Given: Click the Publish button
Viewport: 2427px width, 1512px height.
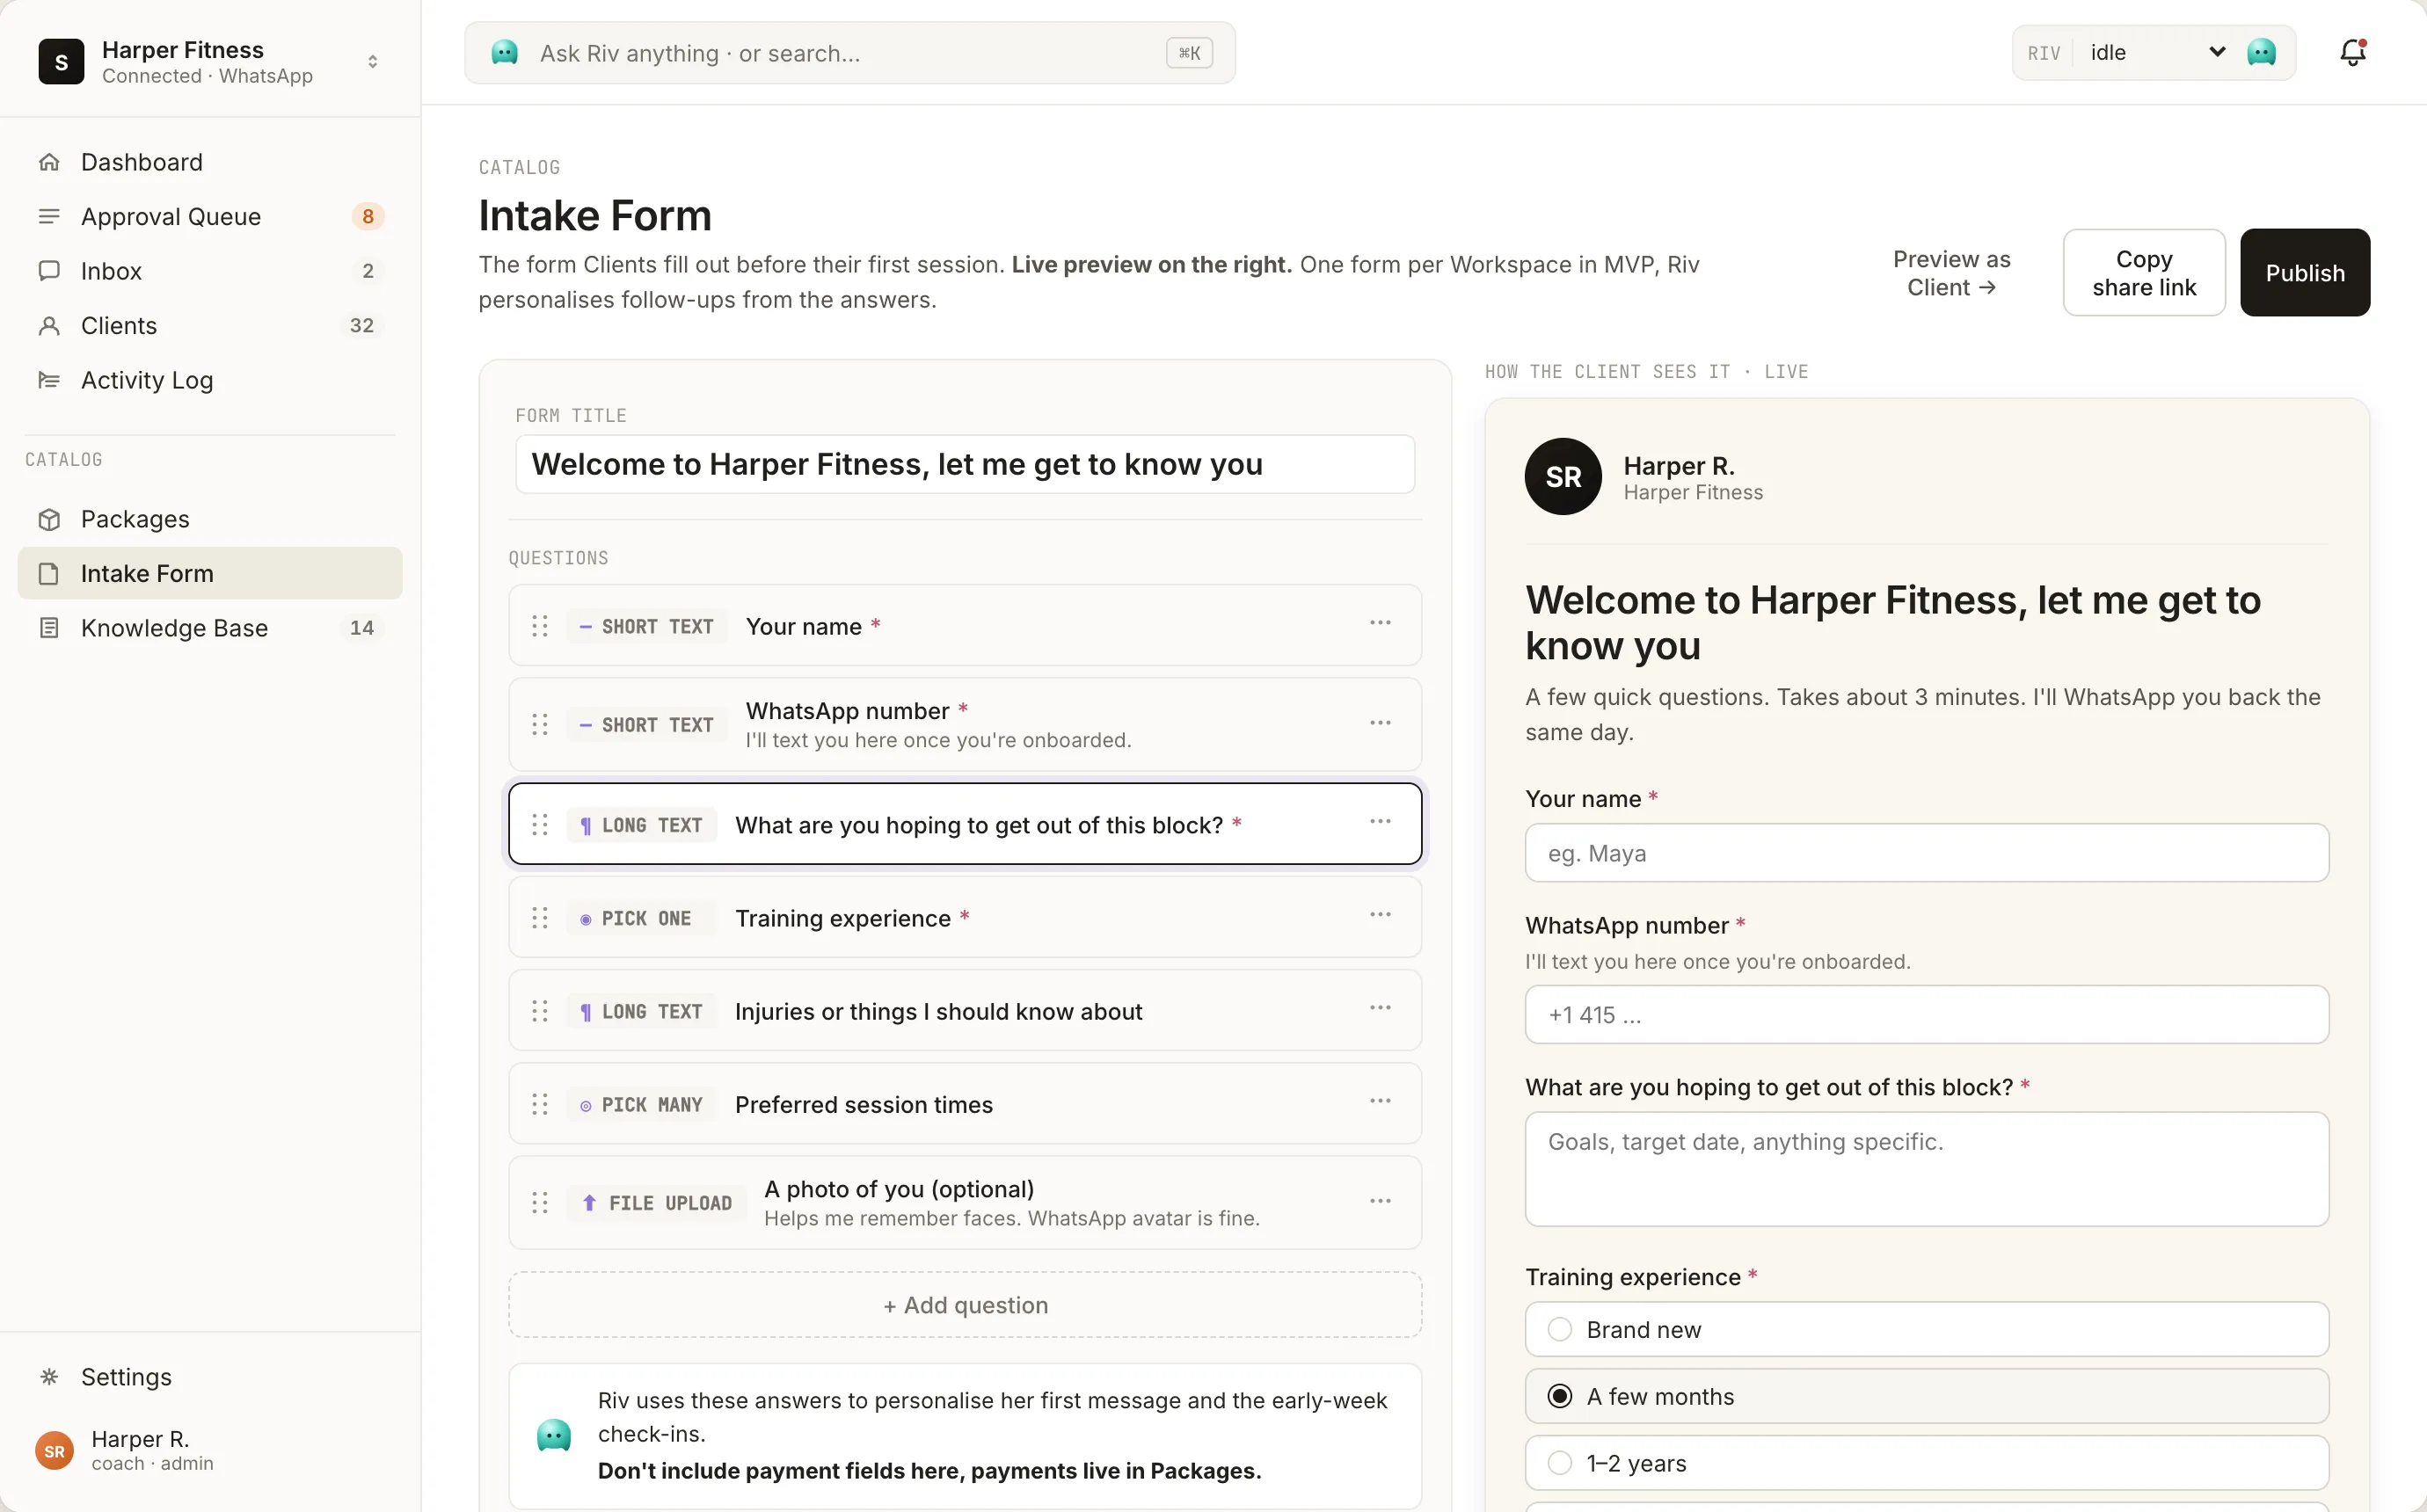Looking at the screenshot, I should tap(2304, 273).
